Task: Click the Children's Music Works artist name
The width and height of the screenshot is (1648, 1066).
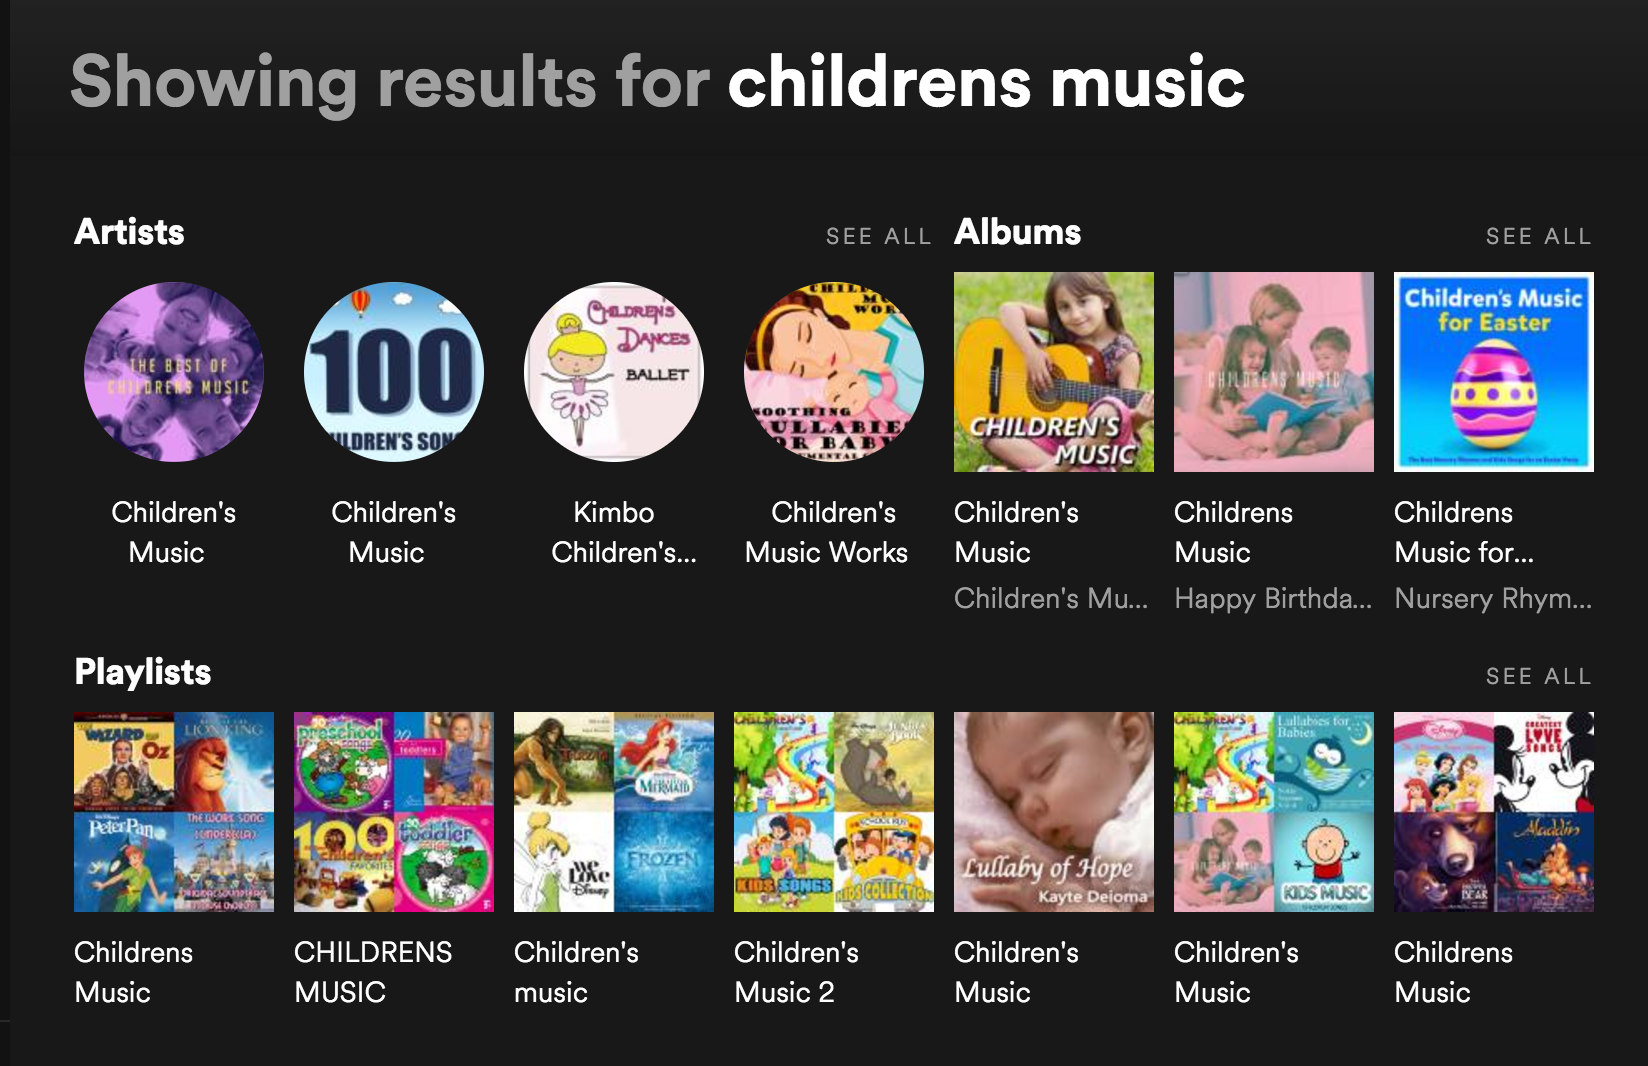Action: (x=827, y=532)
